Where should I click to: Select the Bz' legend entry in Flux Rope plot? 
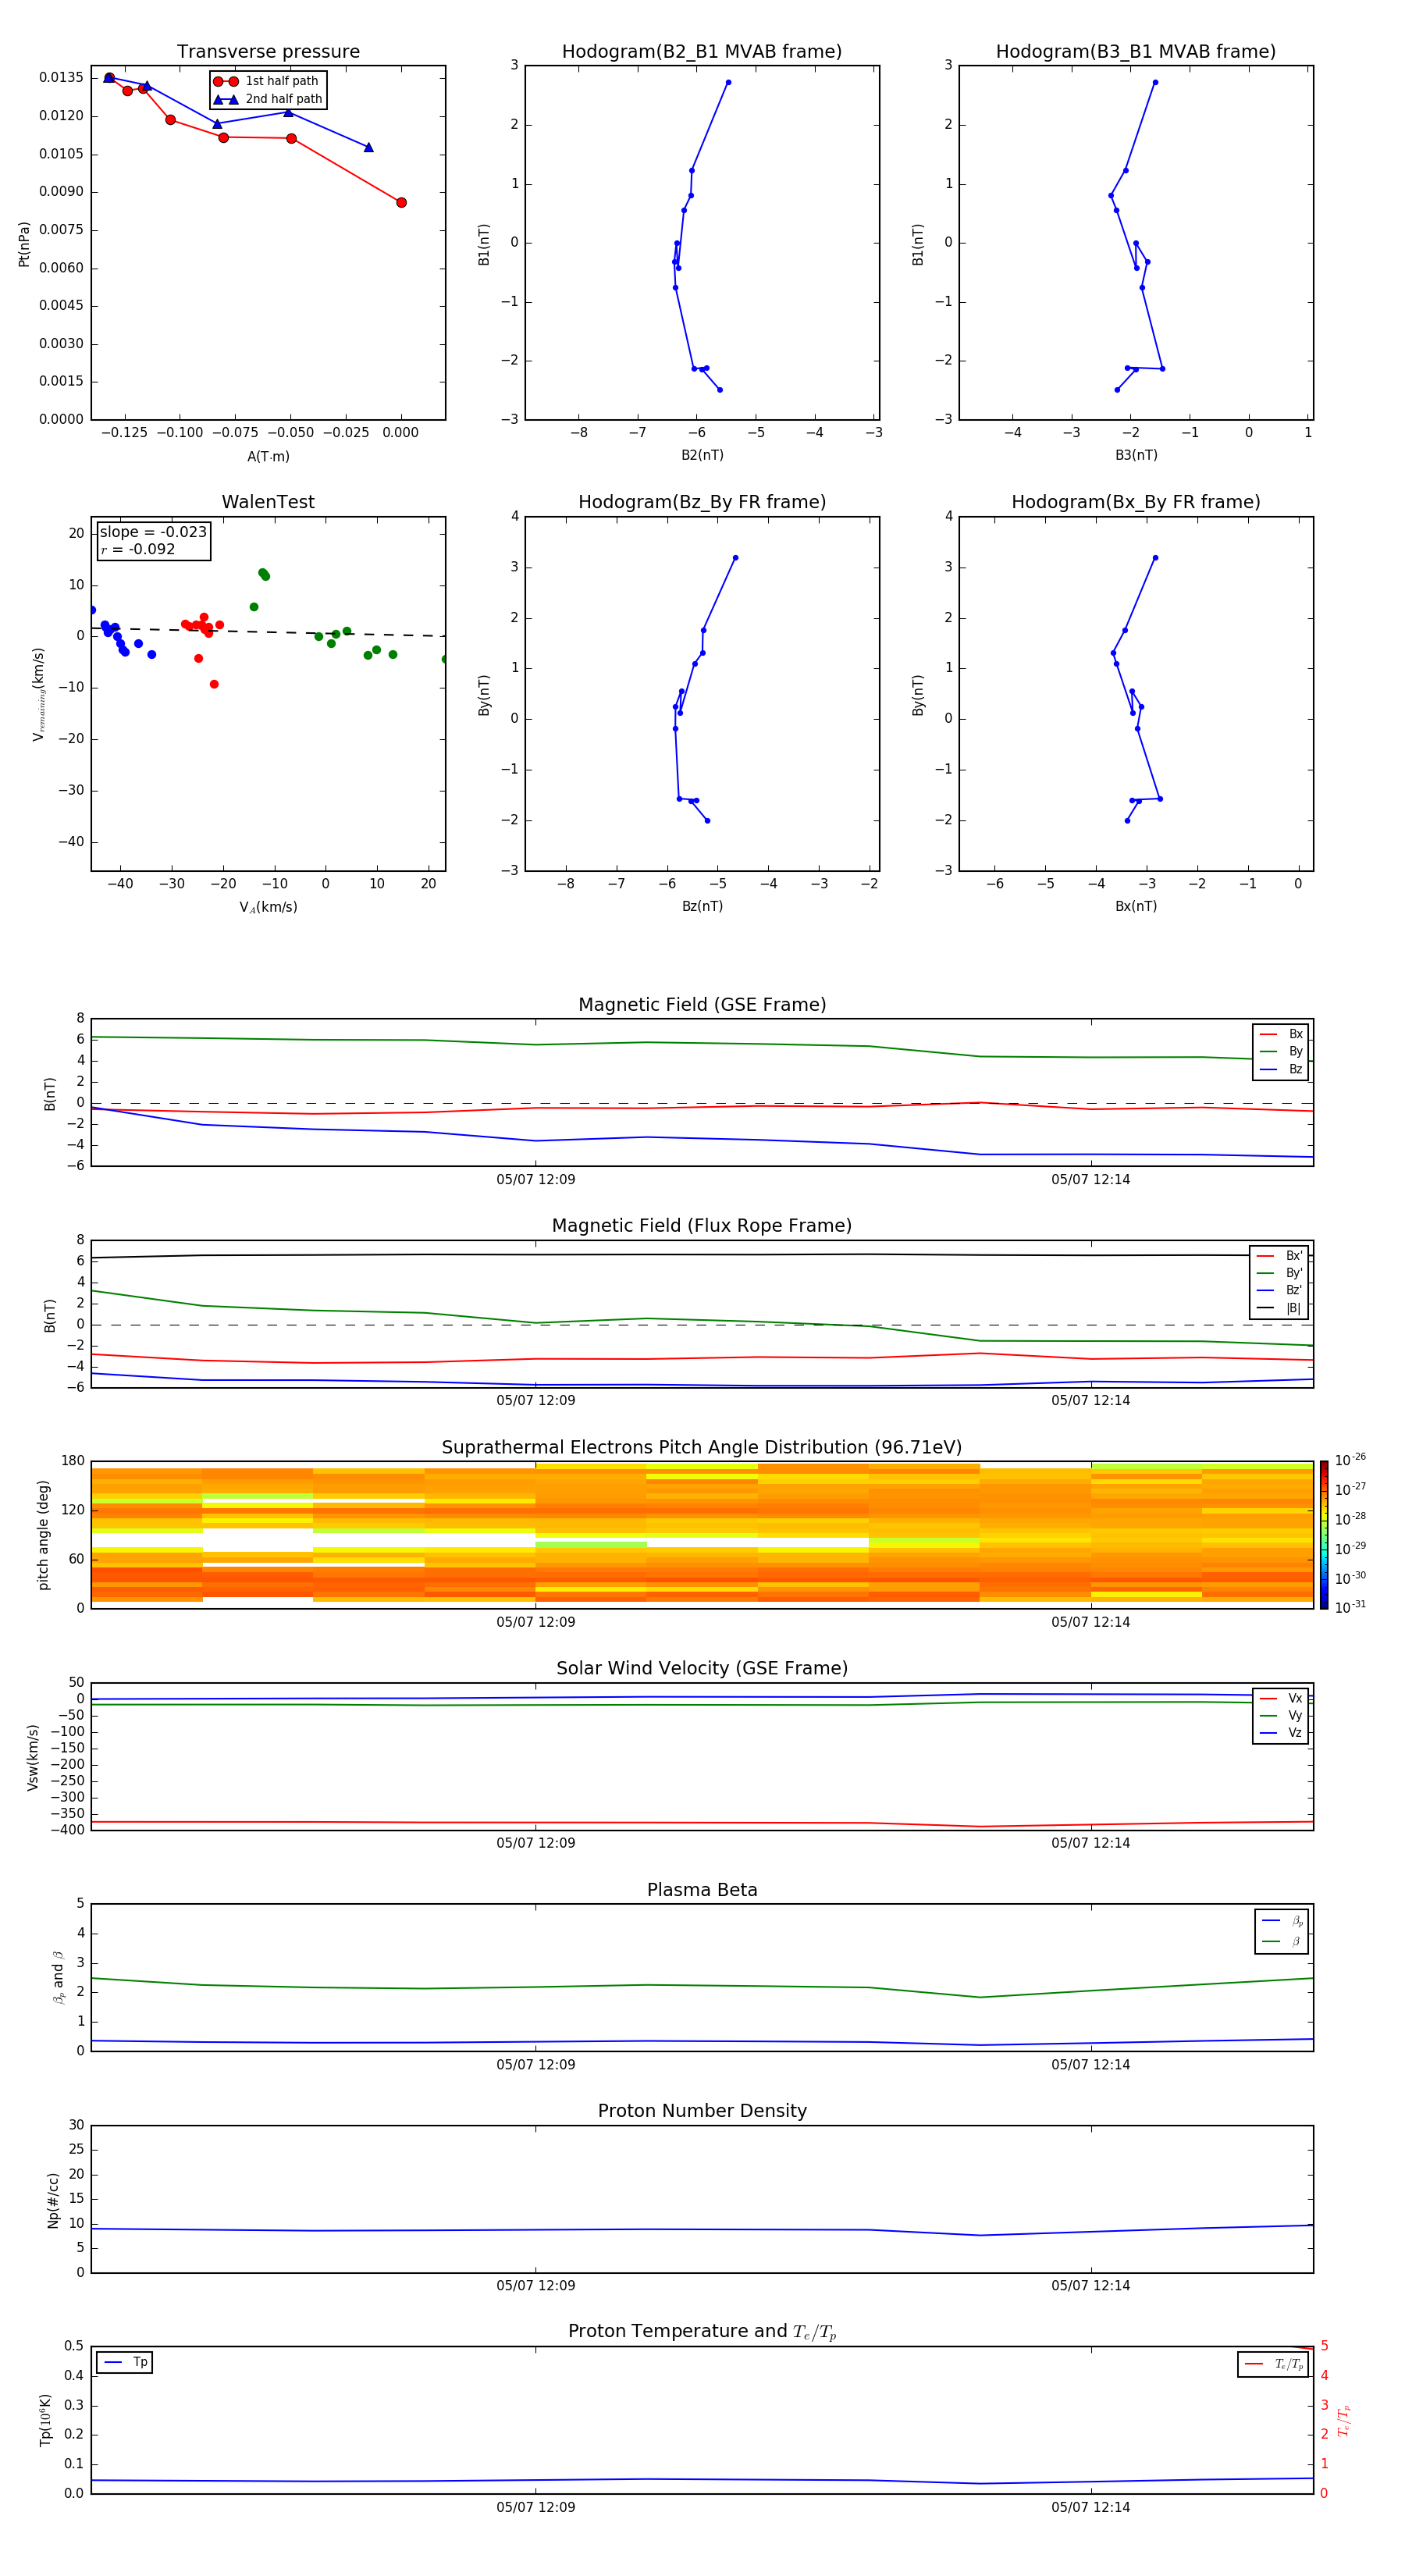pyautogui.click(x=1280, y=1290)
